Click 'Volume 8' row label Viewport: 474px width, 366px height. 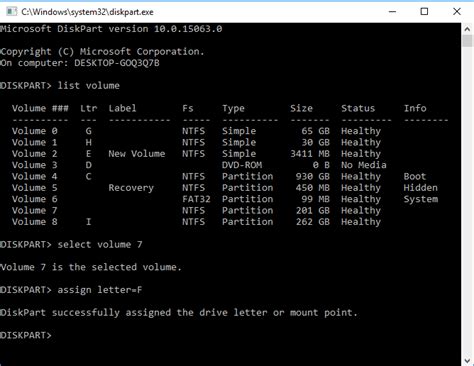click(35, 222)
